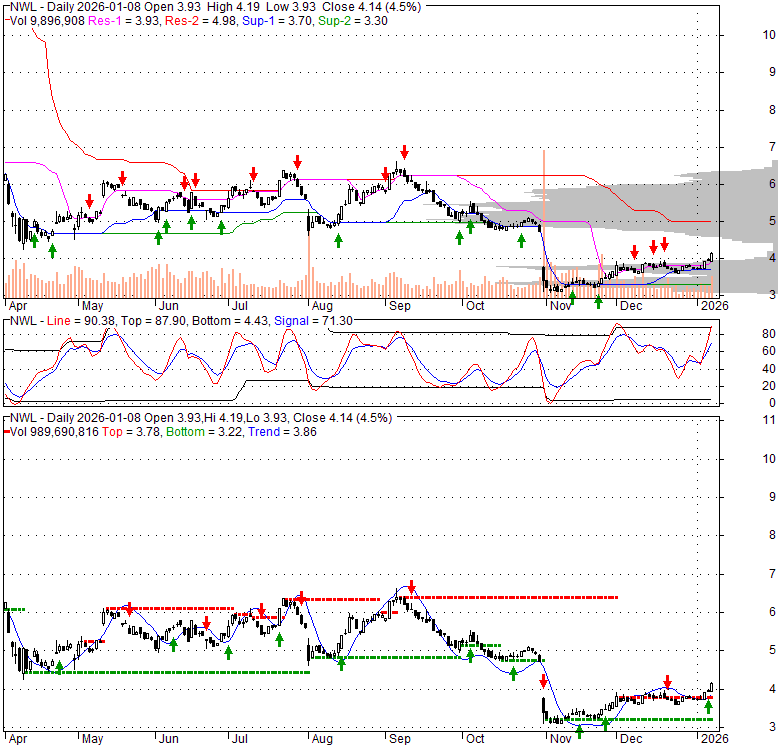
Task: Click the Sep month label under top price chart
Action: [399, 306]
